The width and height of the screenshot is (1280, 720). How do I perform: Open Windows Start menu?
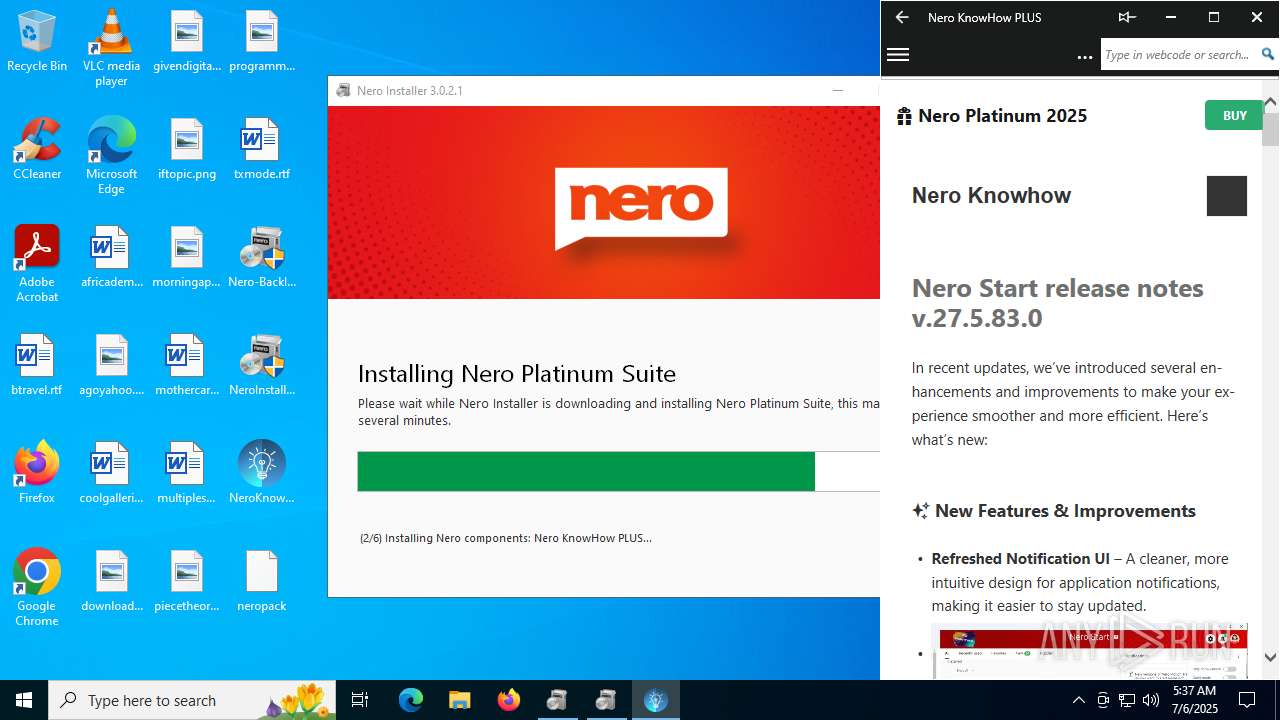(24, 700)
